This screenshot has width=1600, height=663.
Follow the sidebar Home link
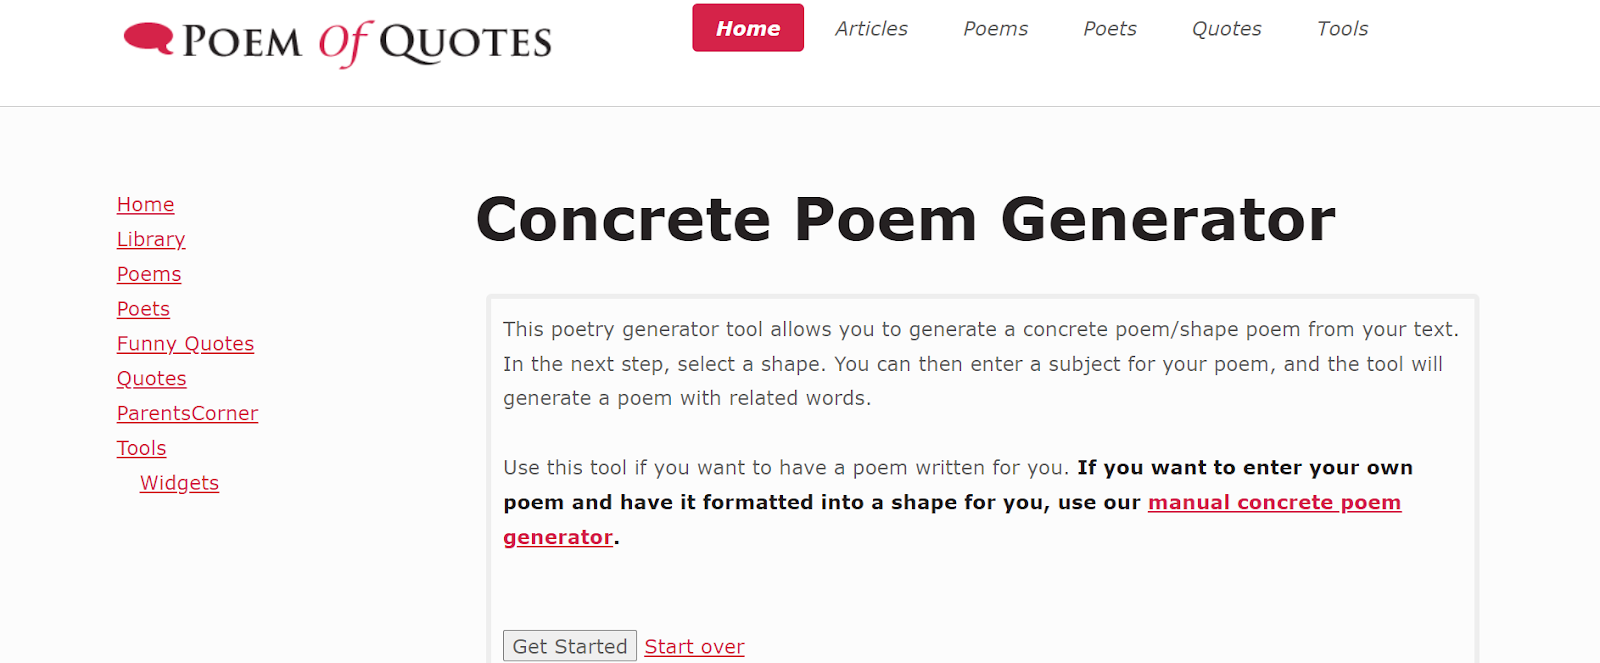146,205
